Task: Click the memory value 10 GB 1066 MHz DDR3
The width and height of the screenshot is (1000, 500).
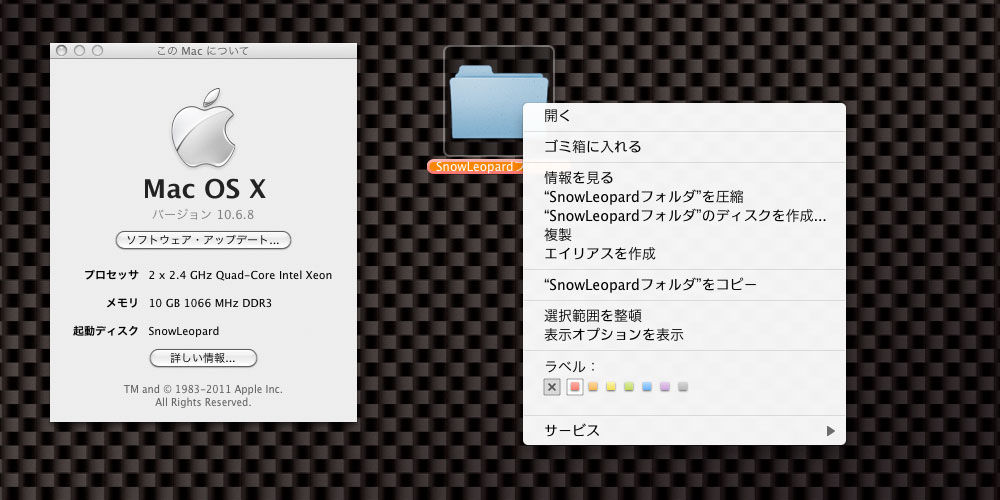Action: [210, 304]
